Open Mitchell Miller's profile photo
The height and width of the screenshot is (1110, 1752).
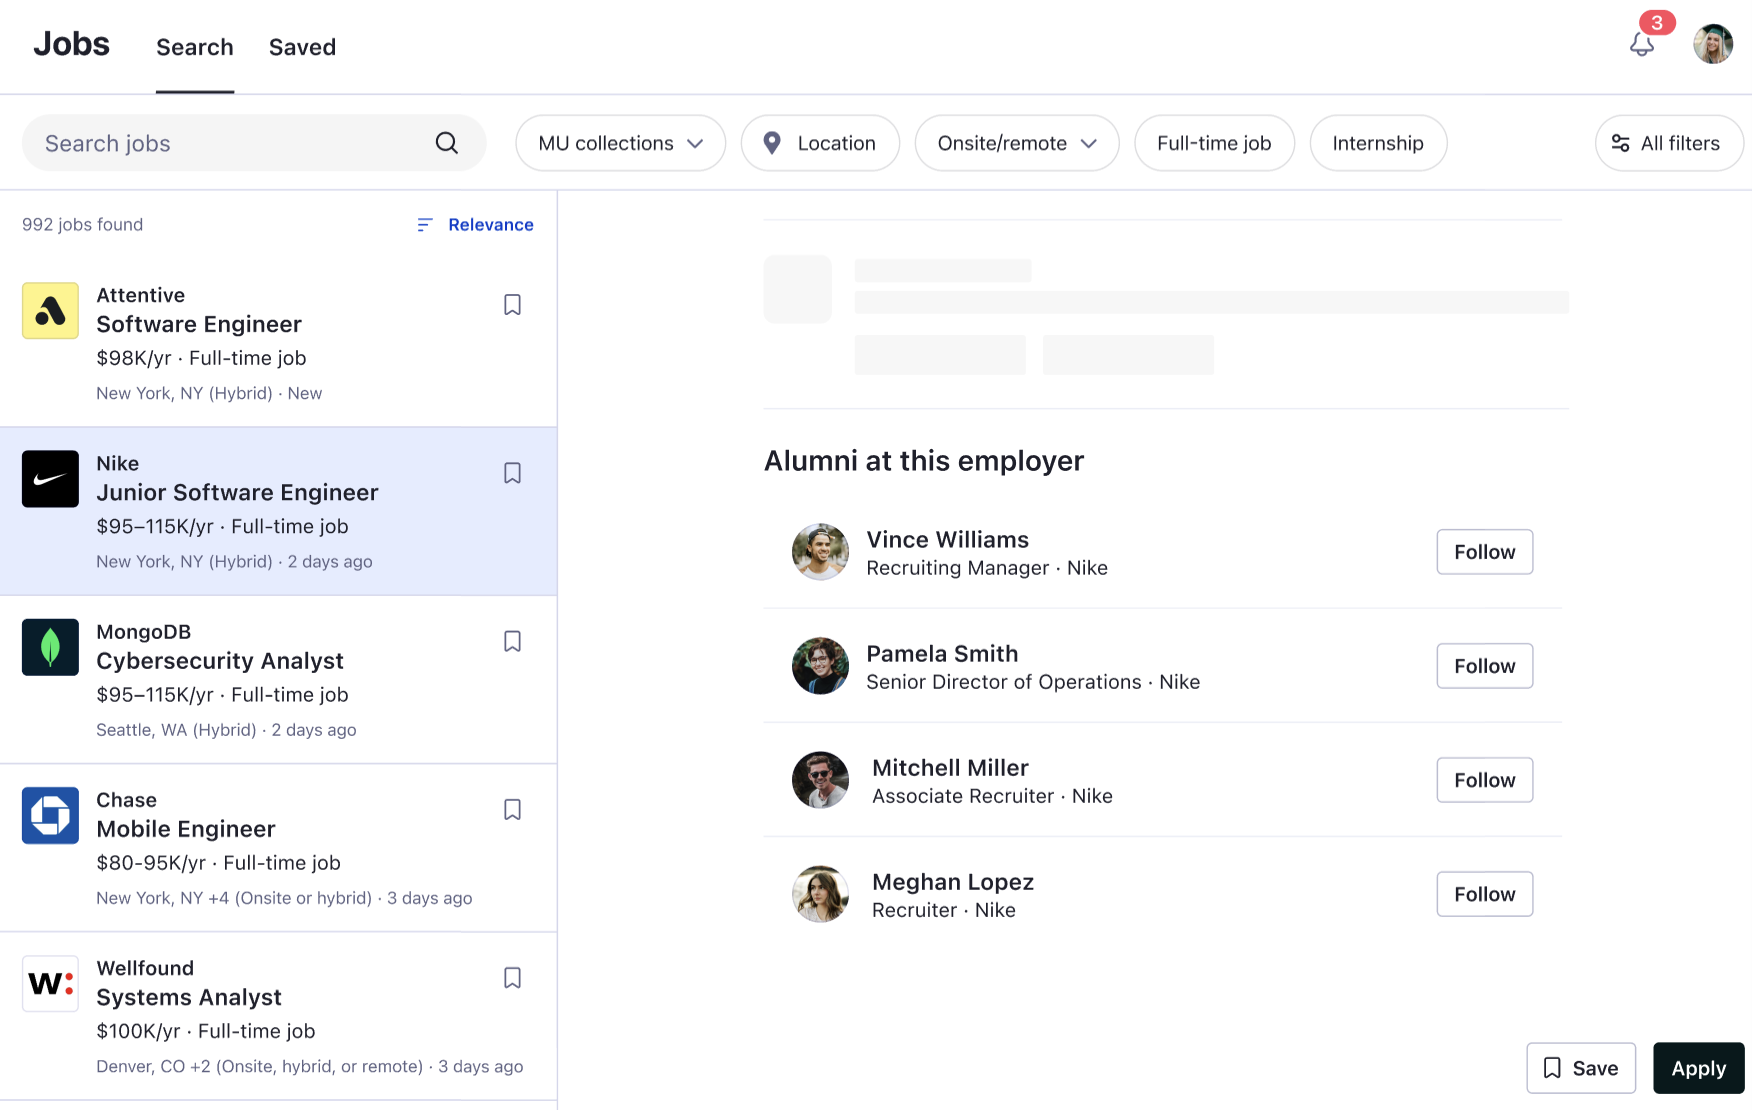[820, 780]
